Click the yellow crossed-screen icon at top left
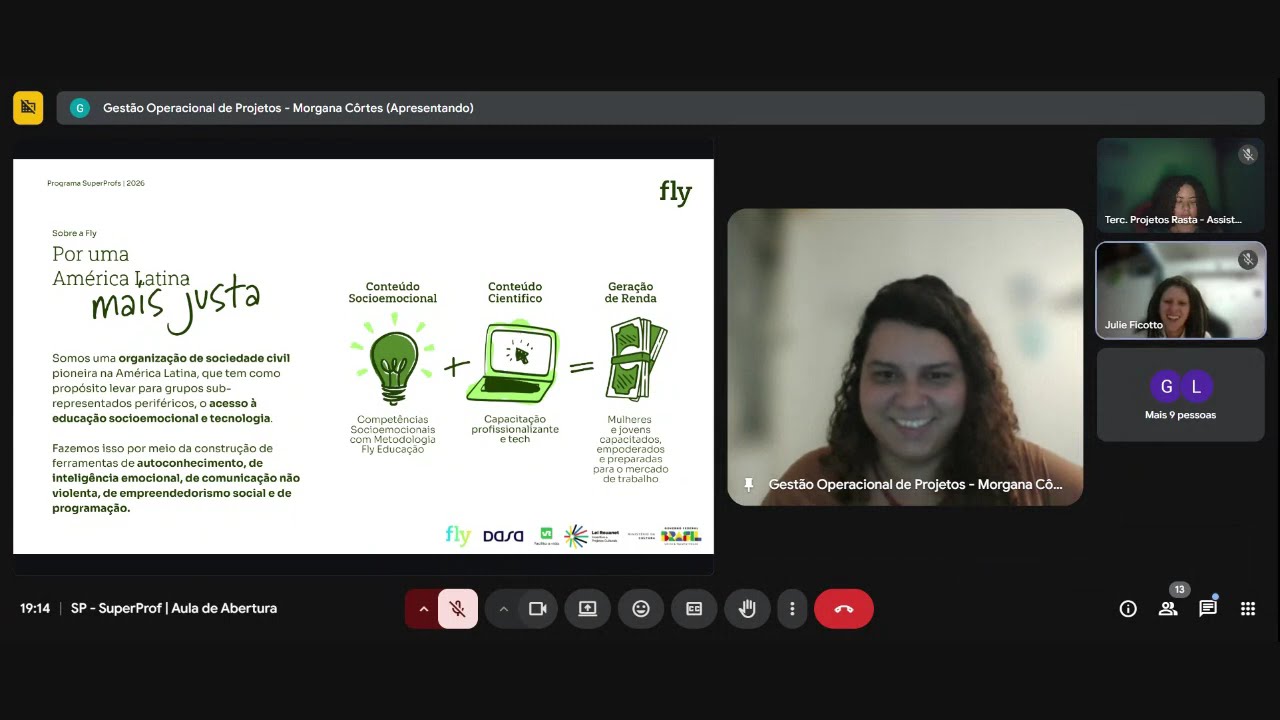The height and width of the screenshot is (720, 1280). point(28,108)
